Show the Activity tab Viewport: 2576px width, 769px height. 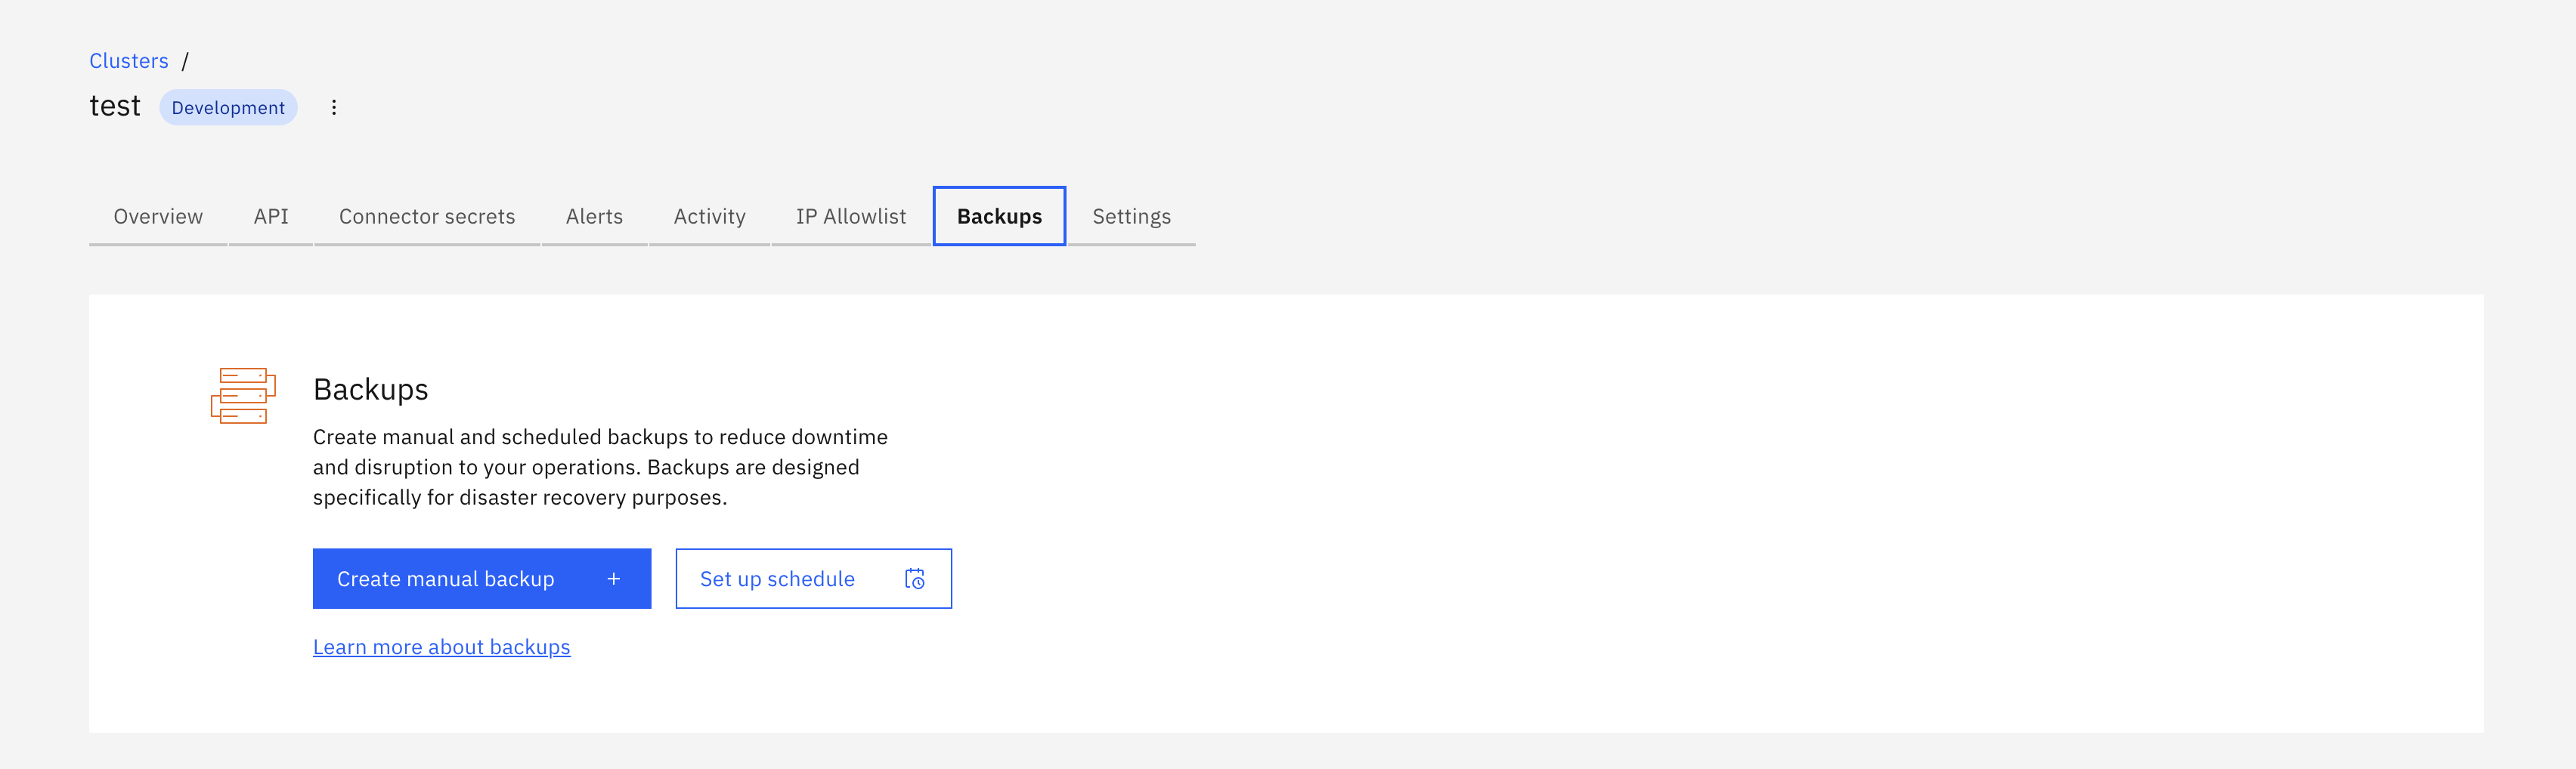709,216
